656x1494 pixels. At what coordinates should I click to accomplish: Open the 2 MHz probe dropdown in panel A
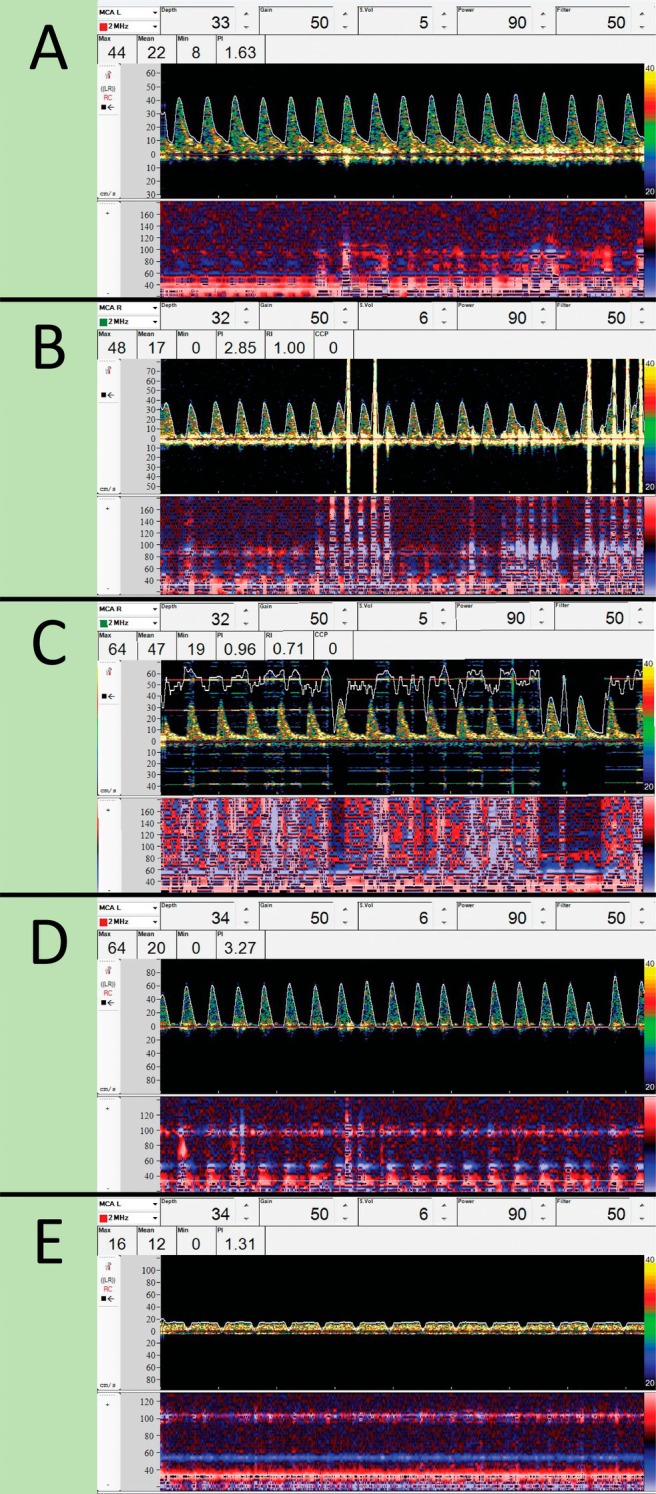[x=153, y=26]
